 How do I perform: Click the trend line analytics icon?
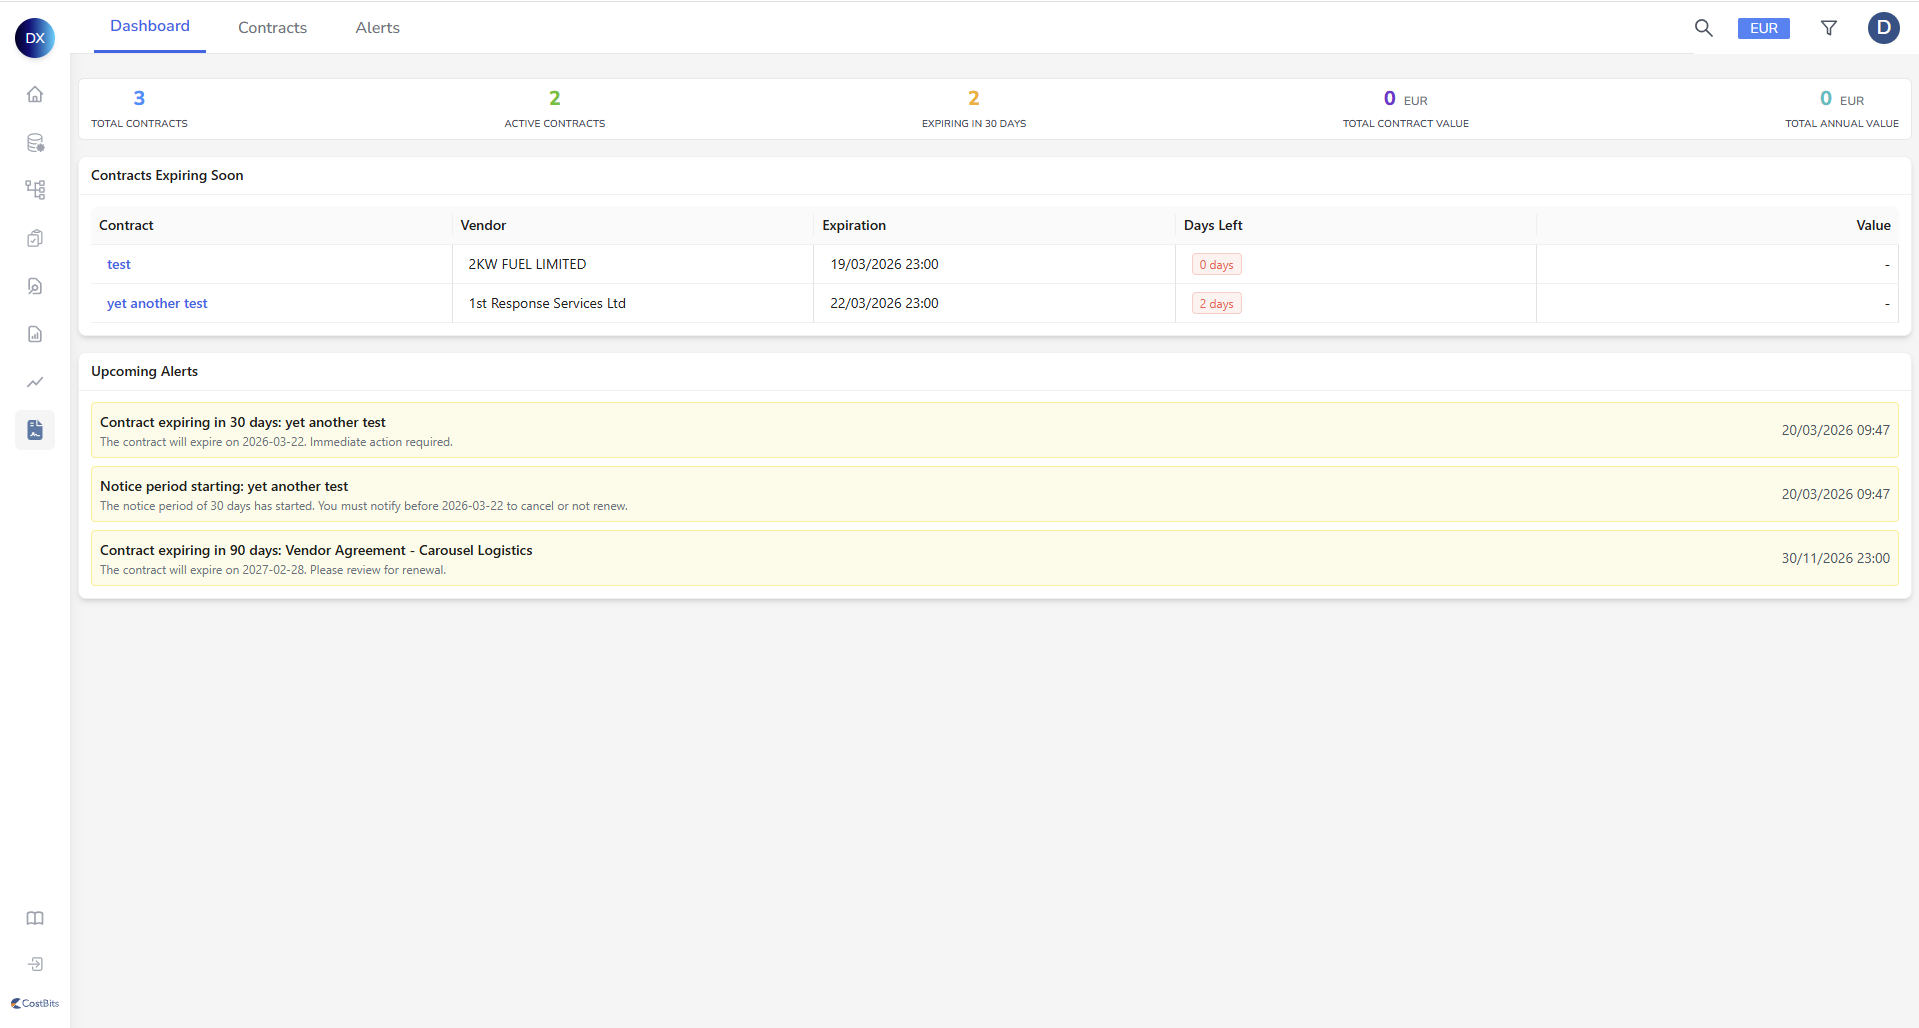[35, 382]
